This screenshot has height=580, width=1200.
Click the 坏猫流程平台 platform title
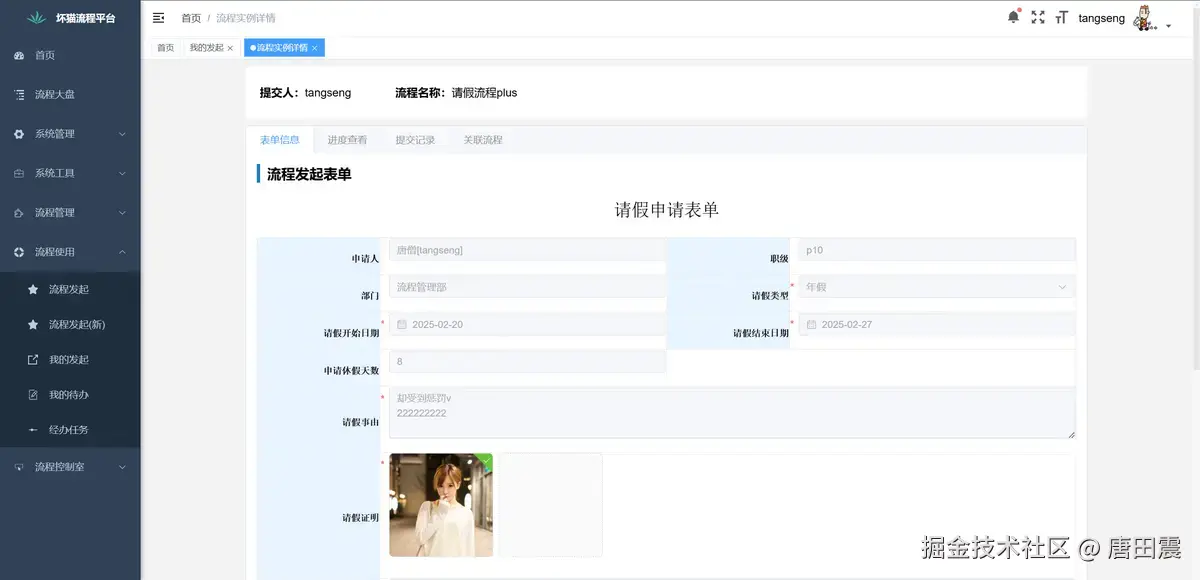(x=85, y=18)
